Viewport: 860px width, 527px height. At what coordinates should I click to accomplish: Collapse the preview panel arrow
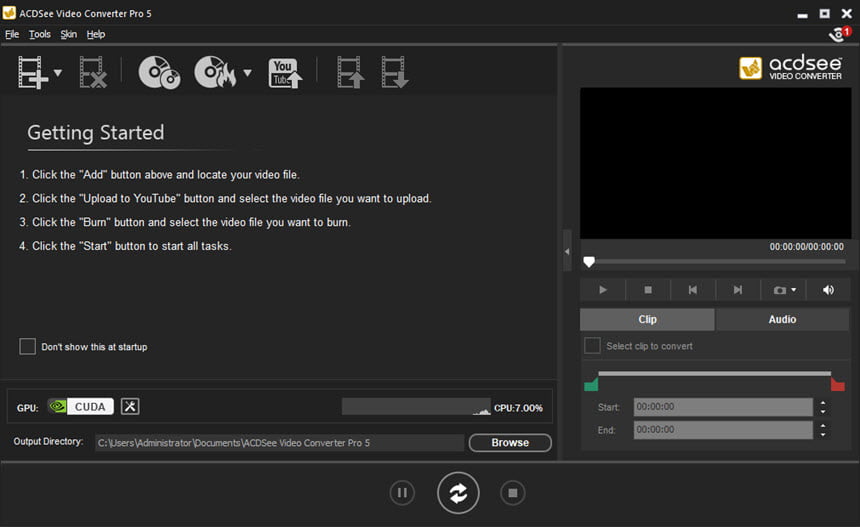(x=567, y=251)
